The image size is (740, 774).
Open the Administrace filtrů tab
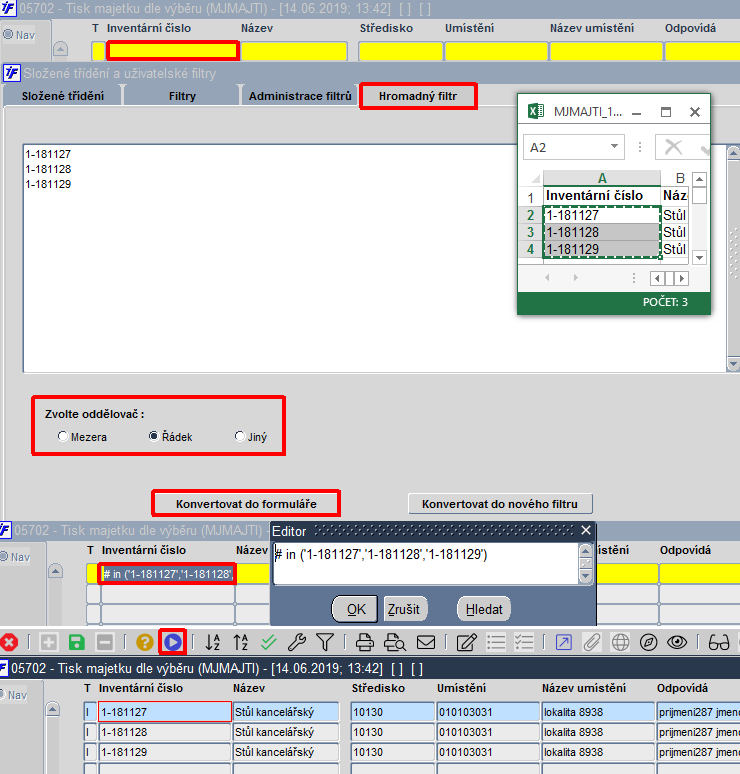click(300, 96)
